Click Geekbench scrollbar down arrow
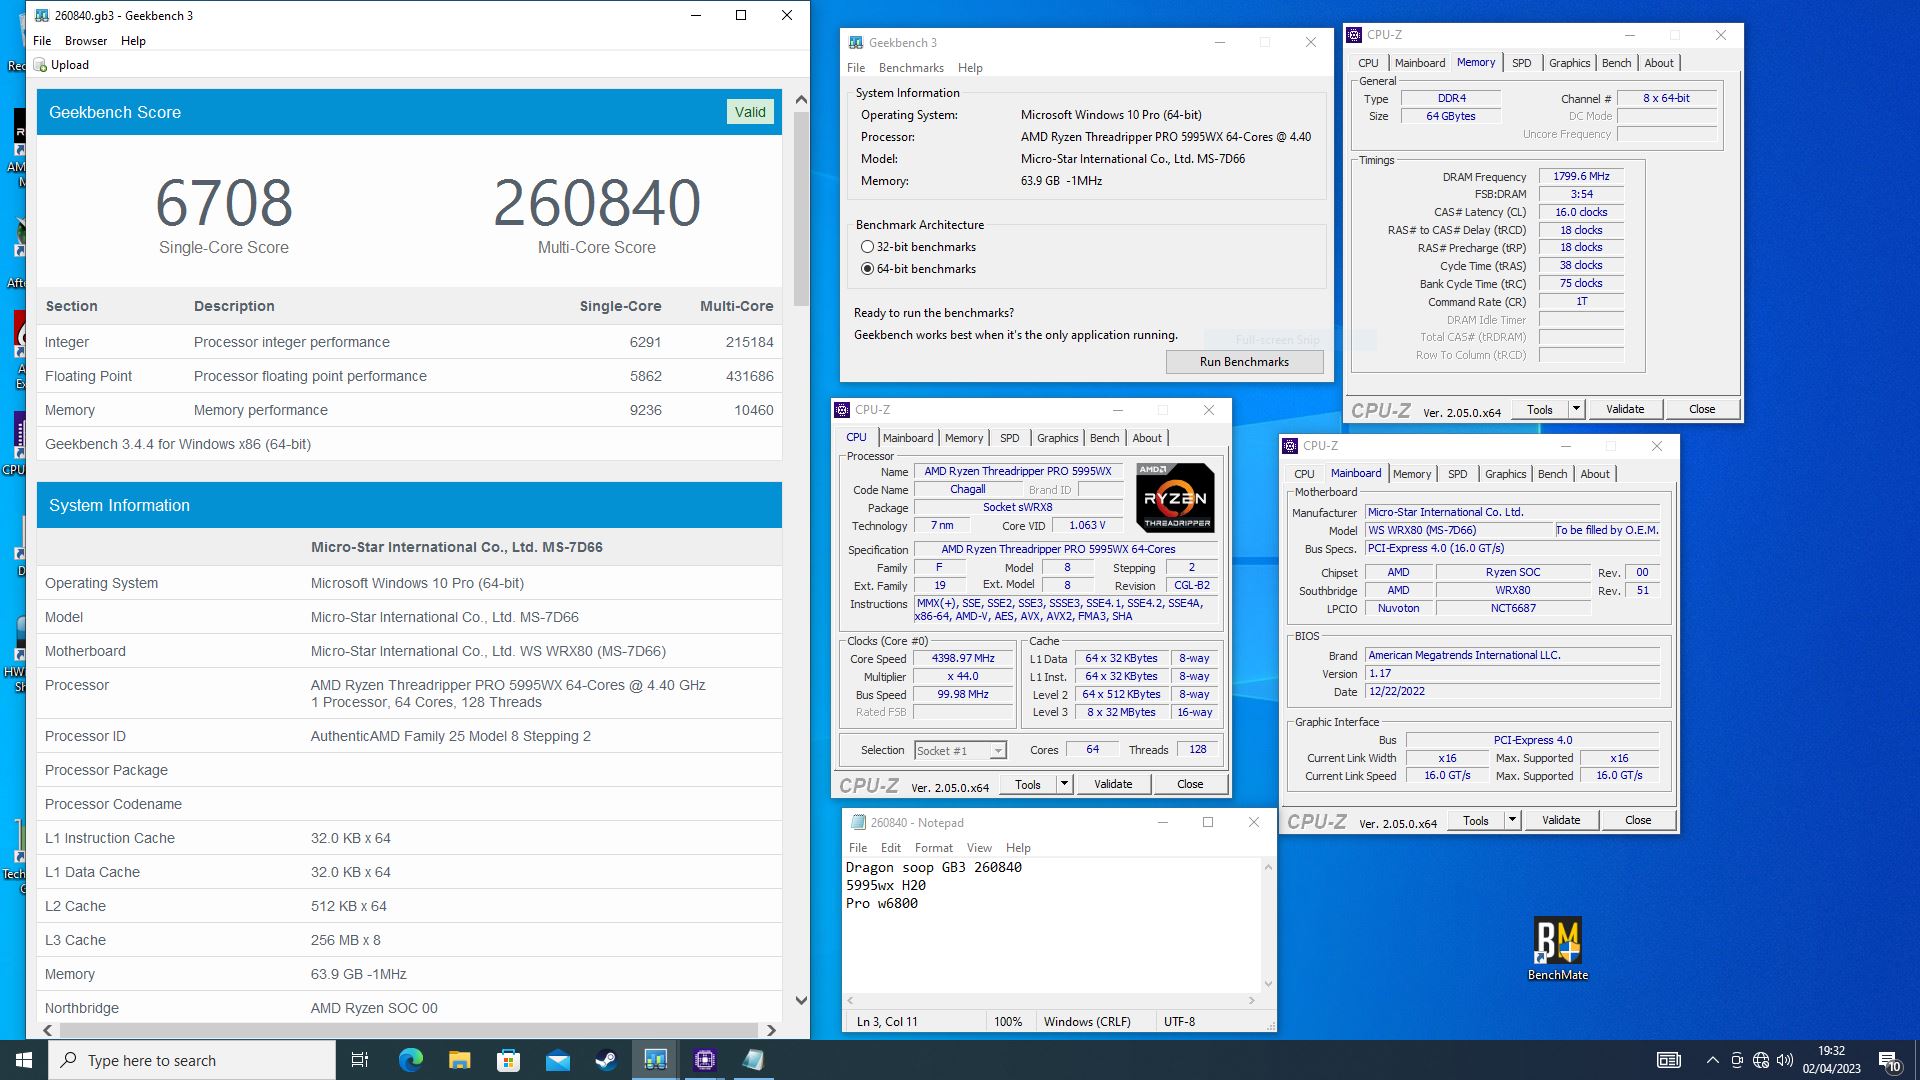 (x=801, y=1000)
